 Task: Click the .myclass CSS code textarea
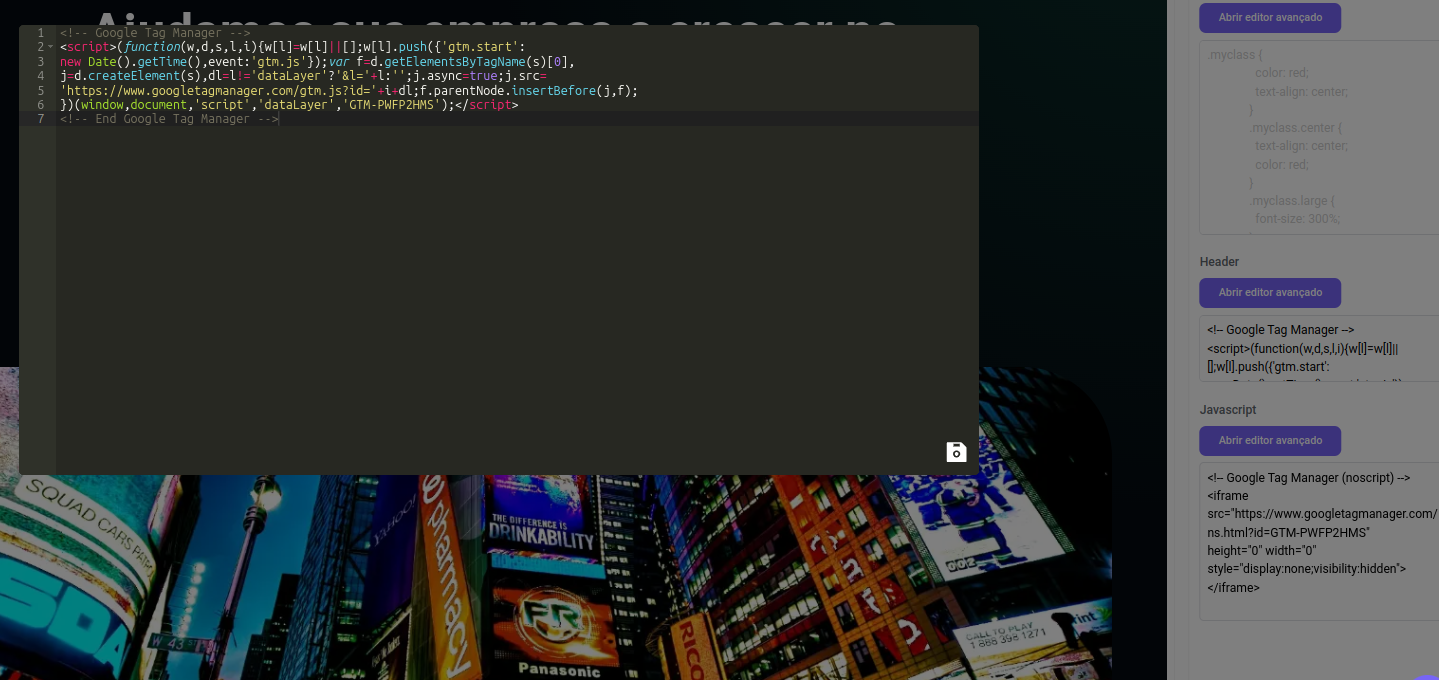(1318, 137)
